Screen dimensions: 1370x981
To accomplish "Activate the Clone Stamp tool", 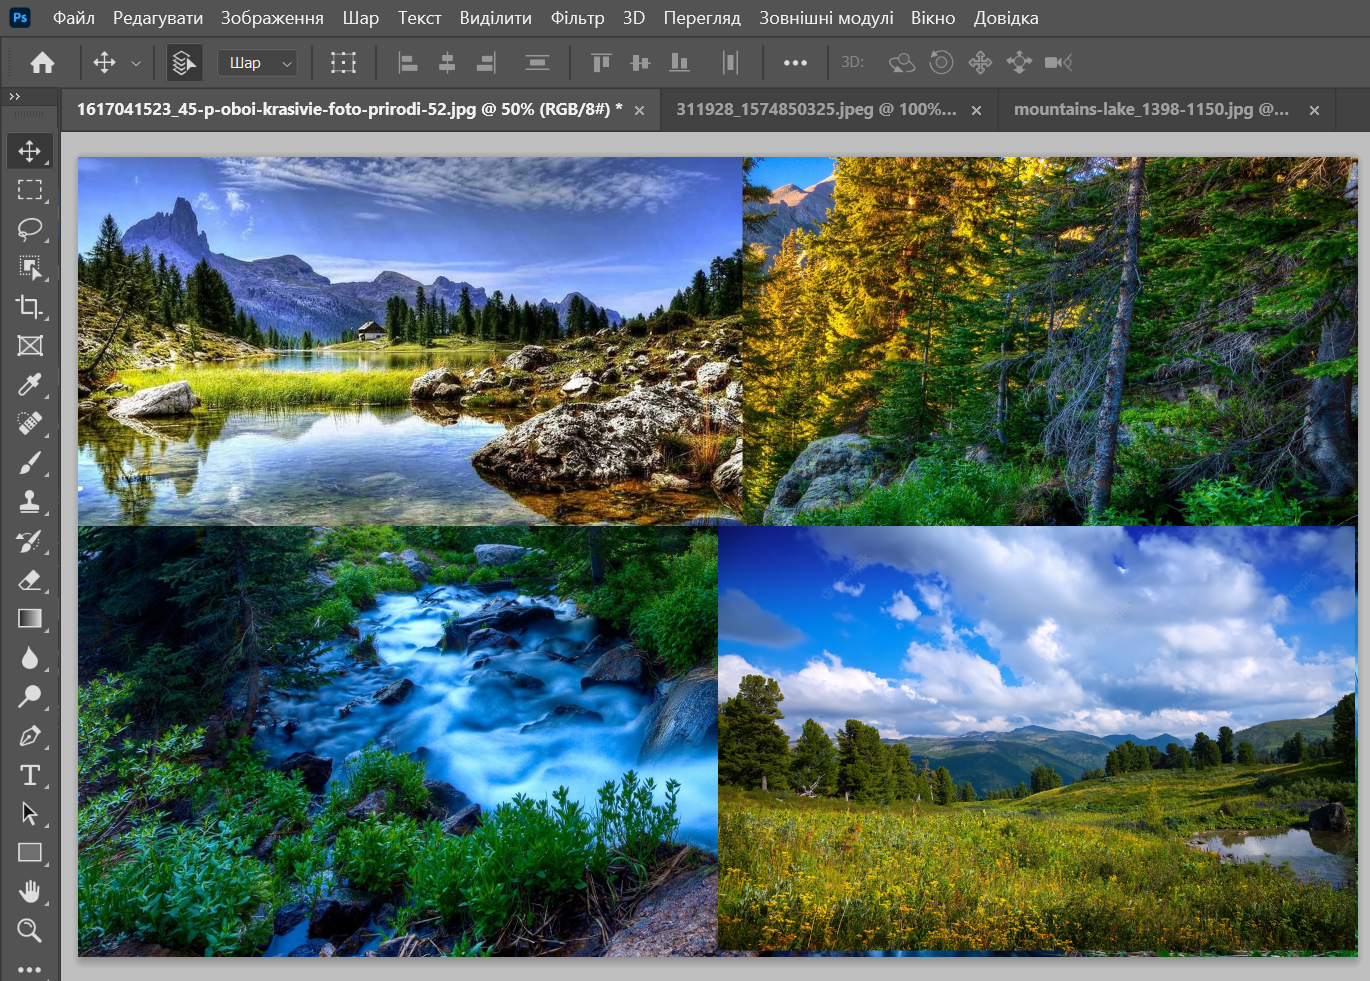I will click(29, 502).
